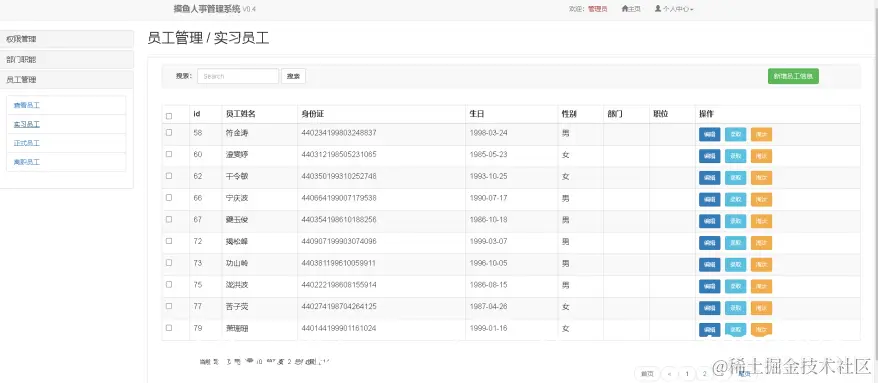Image resolution: width=878 pixels, height=383 pixels.
Task: Click the blue 编辑 button for id 75
Action: [x=709, y=286]
